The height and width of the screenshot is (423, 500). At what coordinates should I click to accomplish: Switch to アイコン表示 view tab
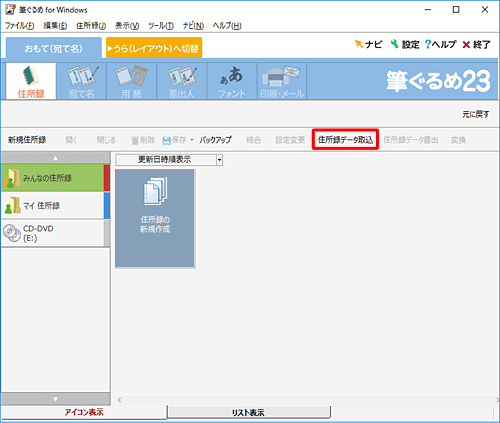click(84, 412)
